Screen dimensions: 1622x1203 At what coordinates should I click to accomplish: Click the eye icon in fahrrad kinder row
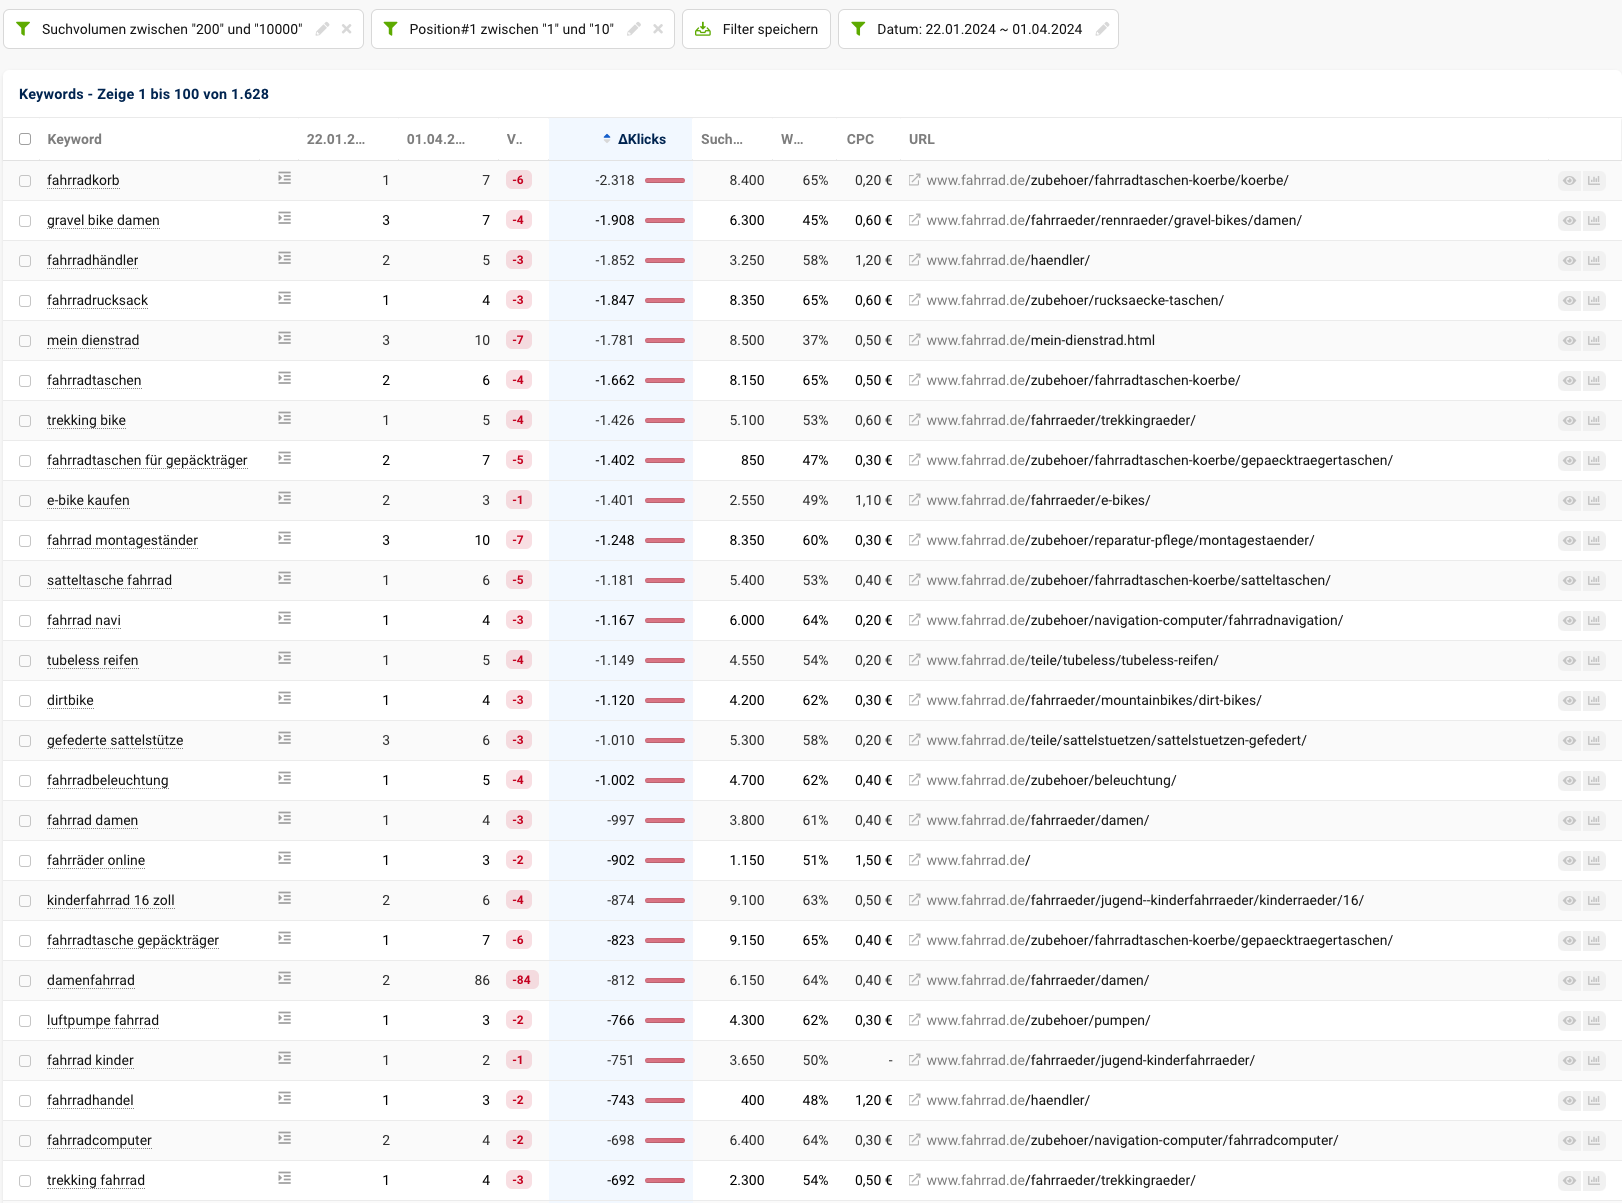tap(1569, 1061)
